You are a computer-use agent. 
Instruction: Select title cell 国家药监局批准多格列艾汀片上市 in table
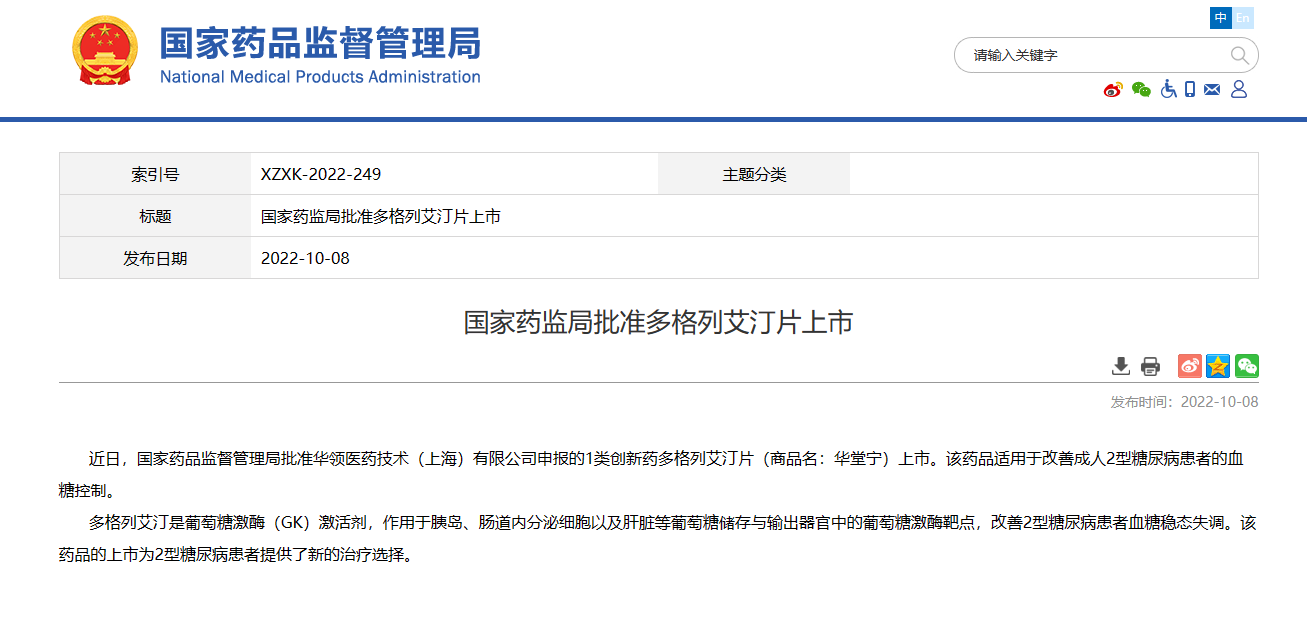381,216
